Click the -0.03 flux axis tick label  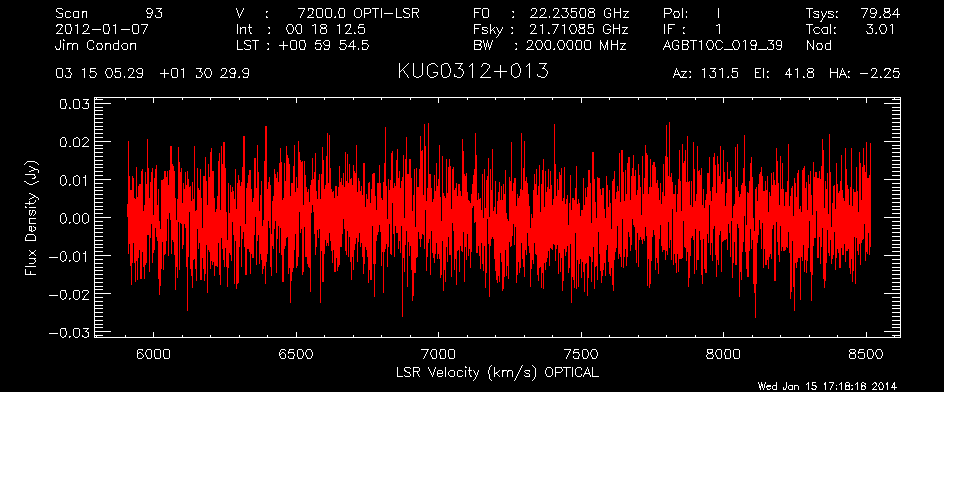pyautogui.click(x=69, y=333)
